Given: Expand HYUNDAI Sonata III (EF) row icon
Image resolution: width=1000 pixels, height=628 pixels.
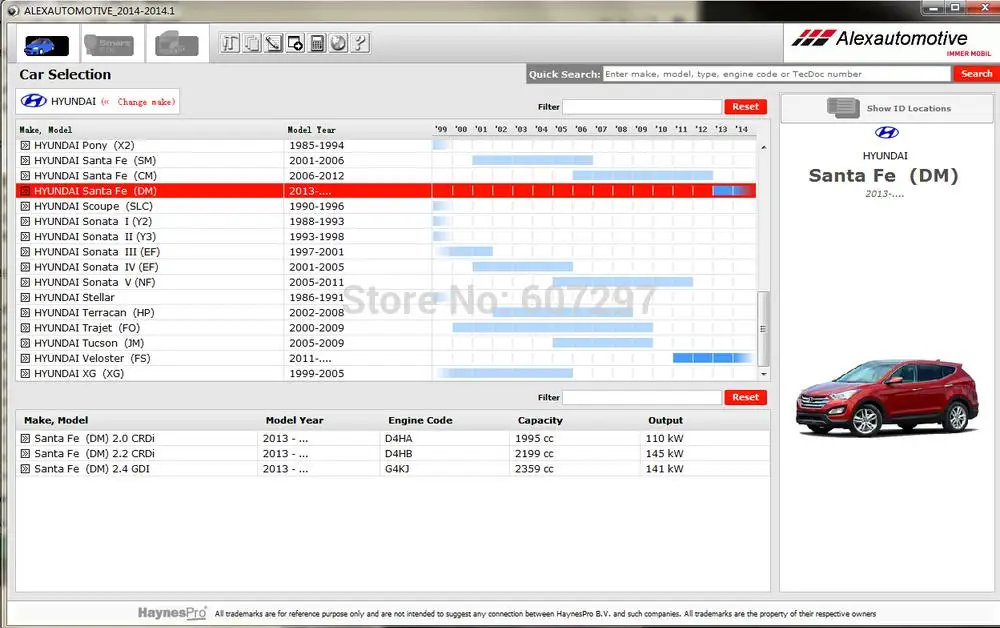Looking at the screenshot, I should pyautogui.click(x=25, y=252).
